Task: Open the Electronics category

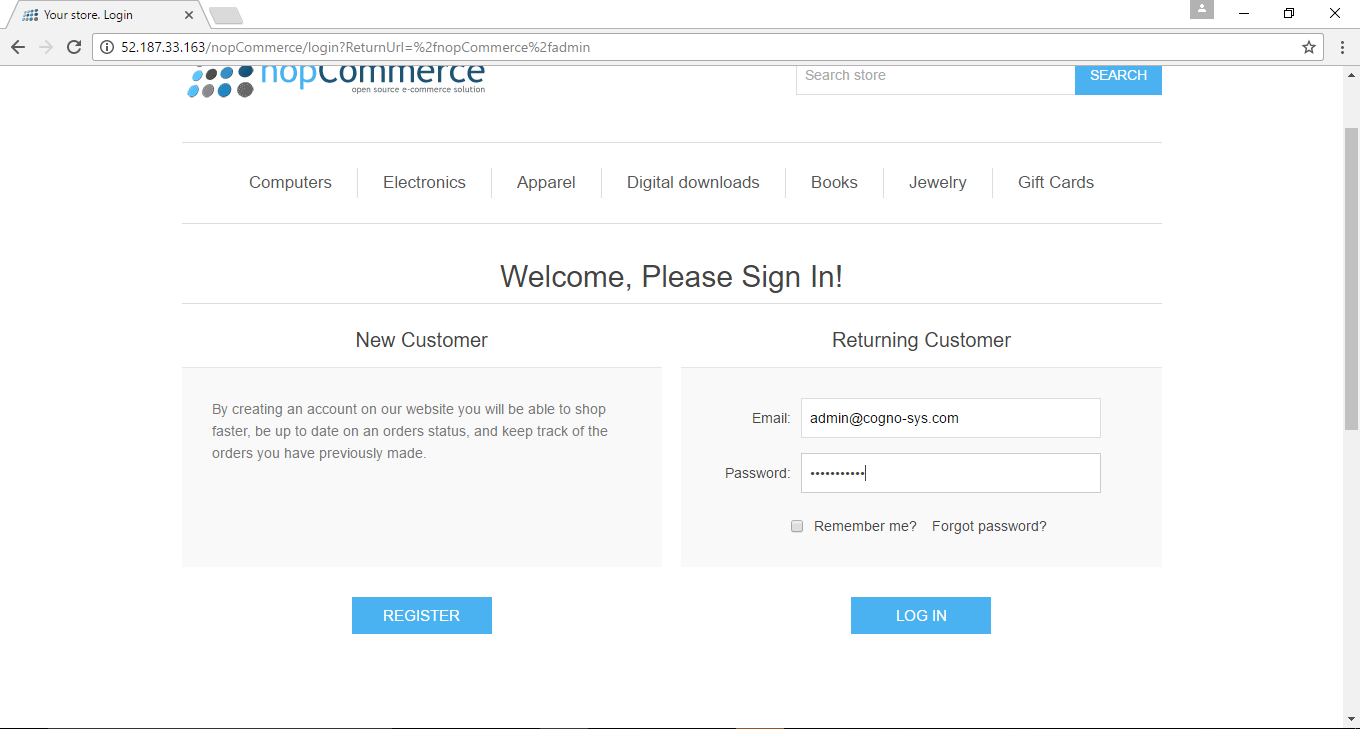Action: pyautogui.click(x=424, y=182)
